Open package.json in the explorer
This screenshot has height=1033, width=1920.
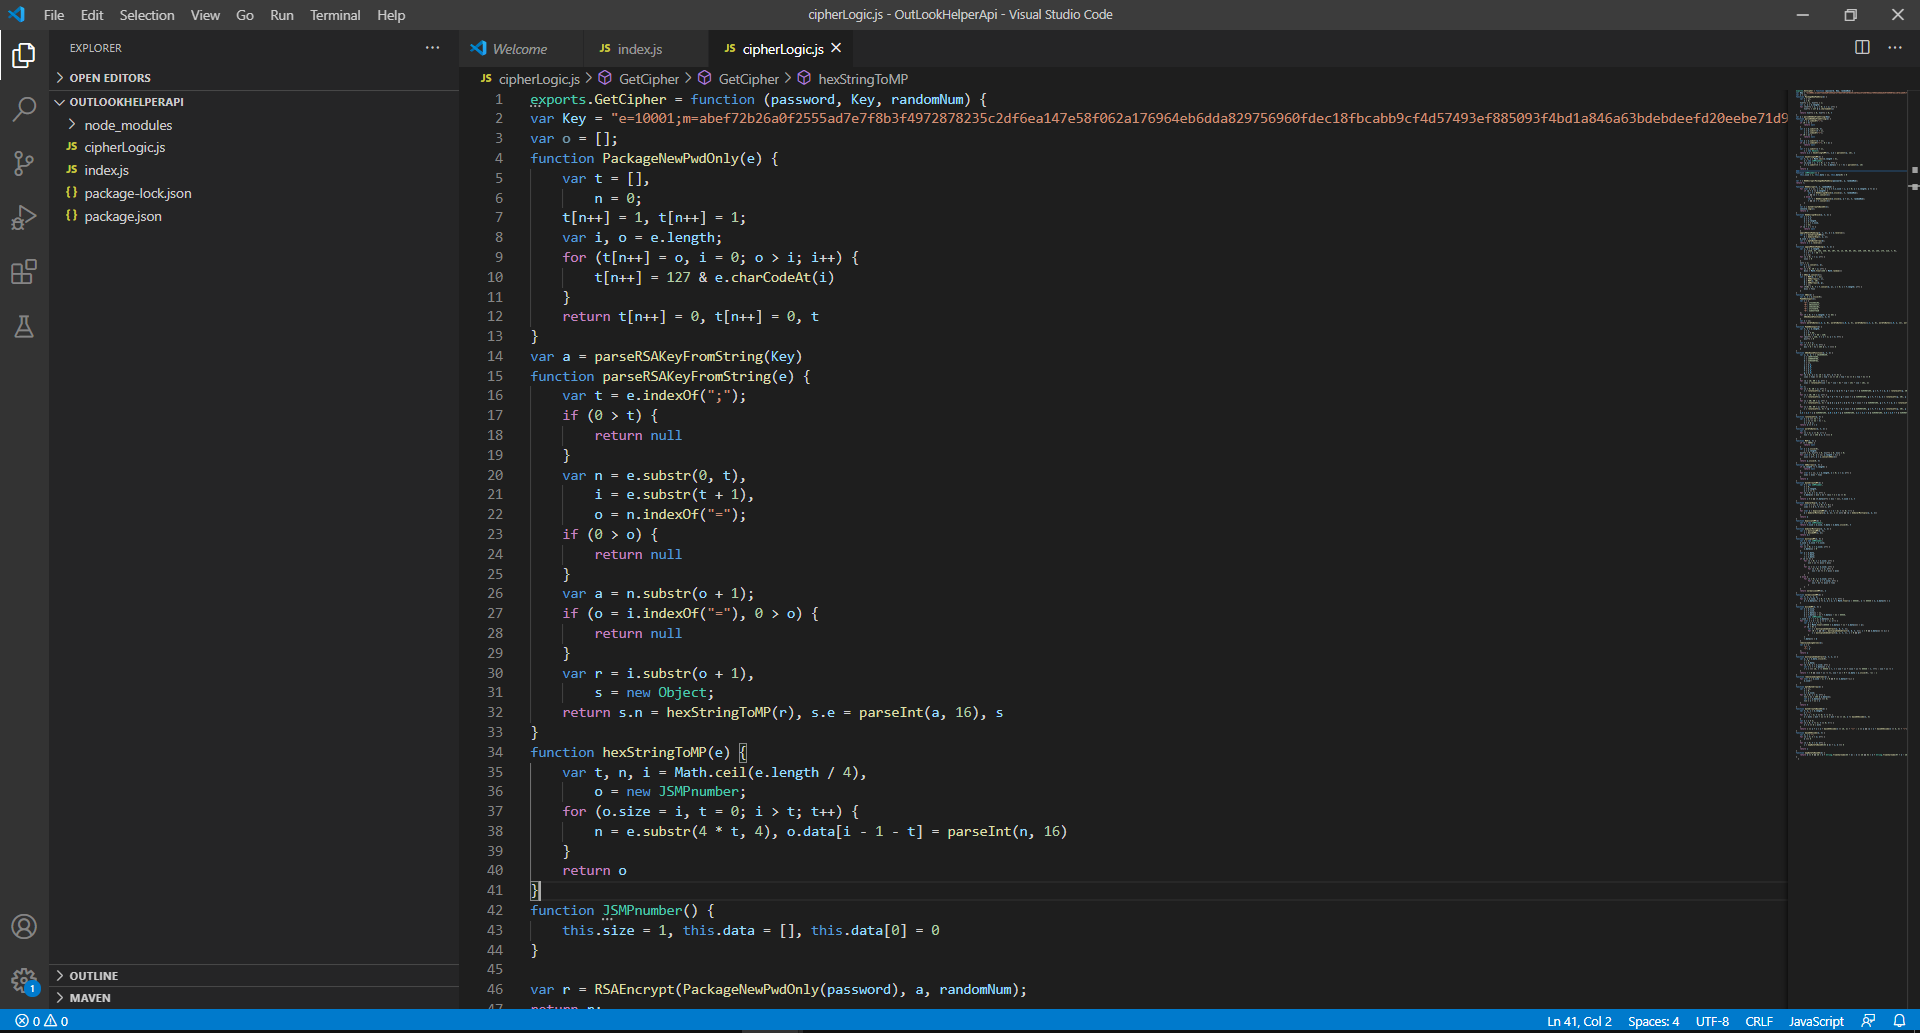[123, 216]
